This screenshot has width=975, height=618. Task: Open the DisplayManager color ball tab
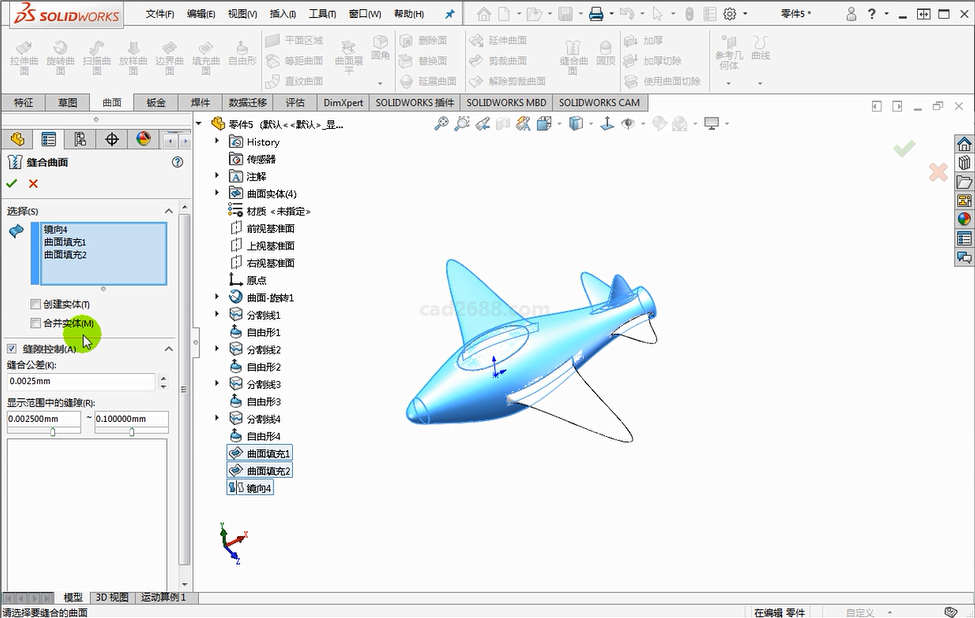point(143,139)
